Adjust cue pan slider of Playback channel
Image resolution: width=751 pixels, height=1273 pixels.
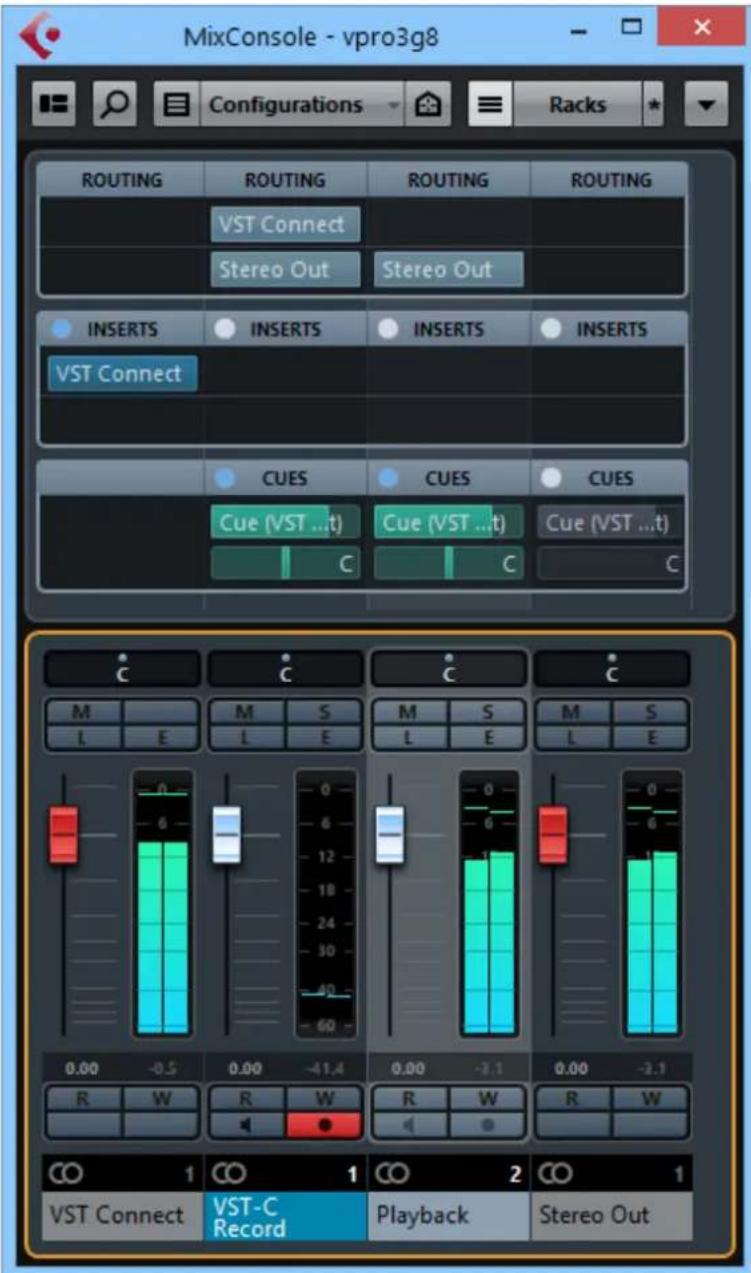tap(448, 563)
